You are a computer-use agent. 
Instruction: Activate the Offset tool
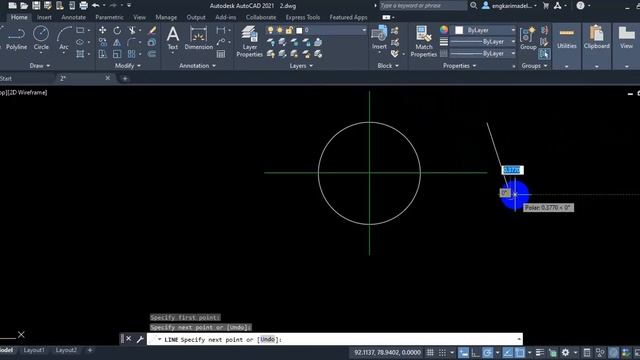[x=152, y=54]
